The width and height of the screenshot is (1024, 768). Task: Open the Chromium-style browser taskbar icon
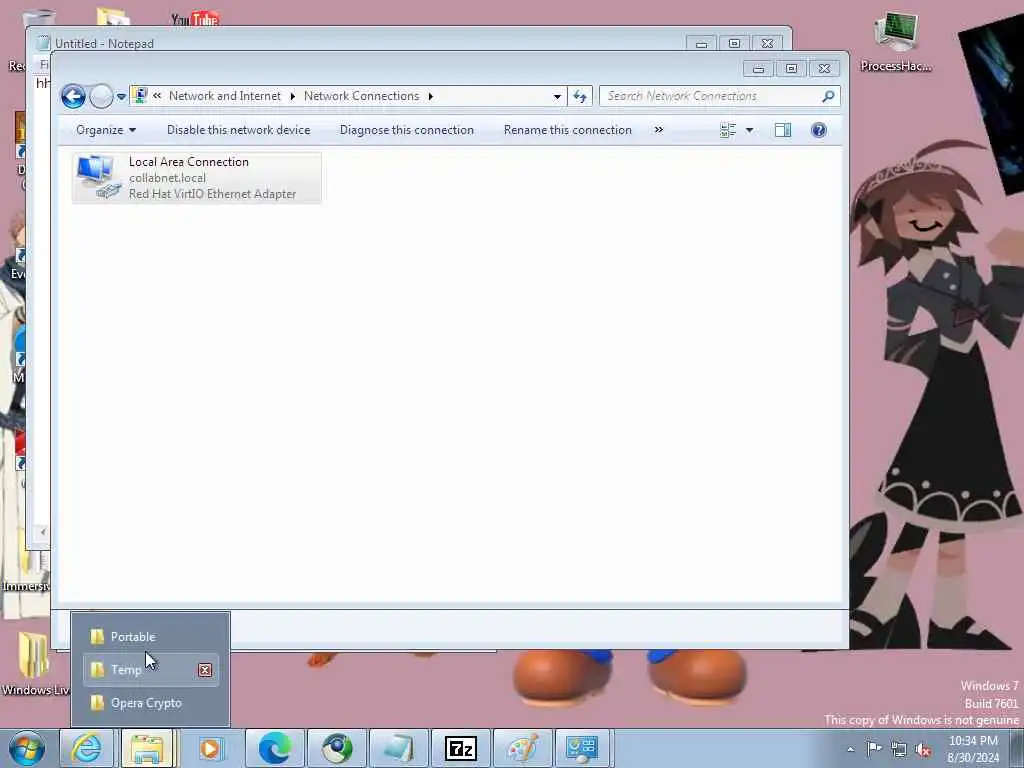[336, 748]
